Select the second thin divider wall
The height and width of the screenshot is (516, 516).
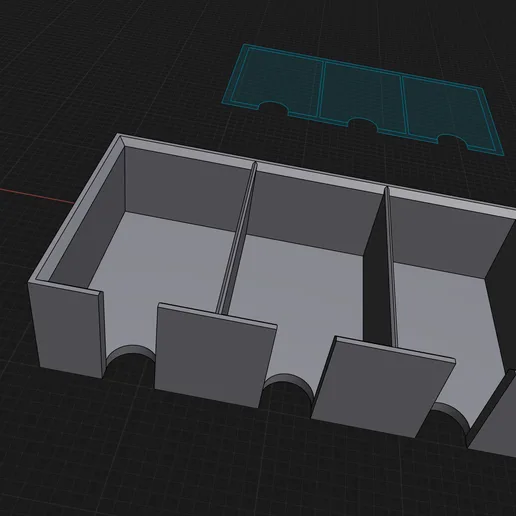(391, 267)
